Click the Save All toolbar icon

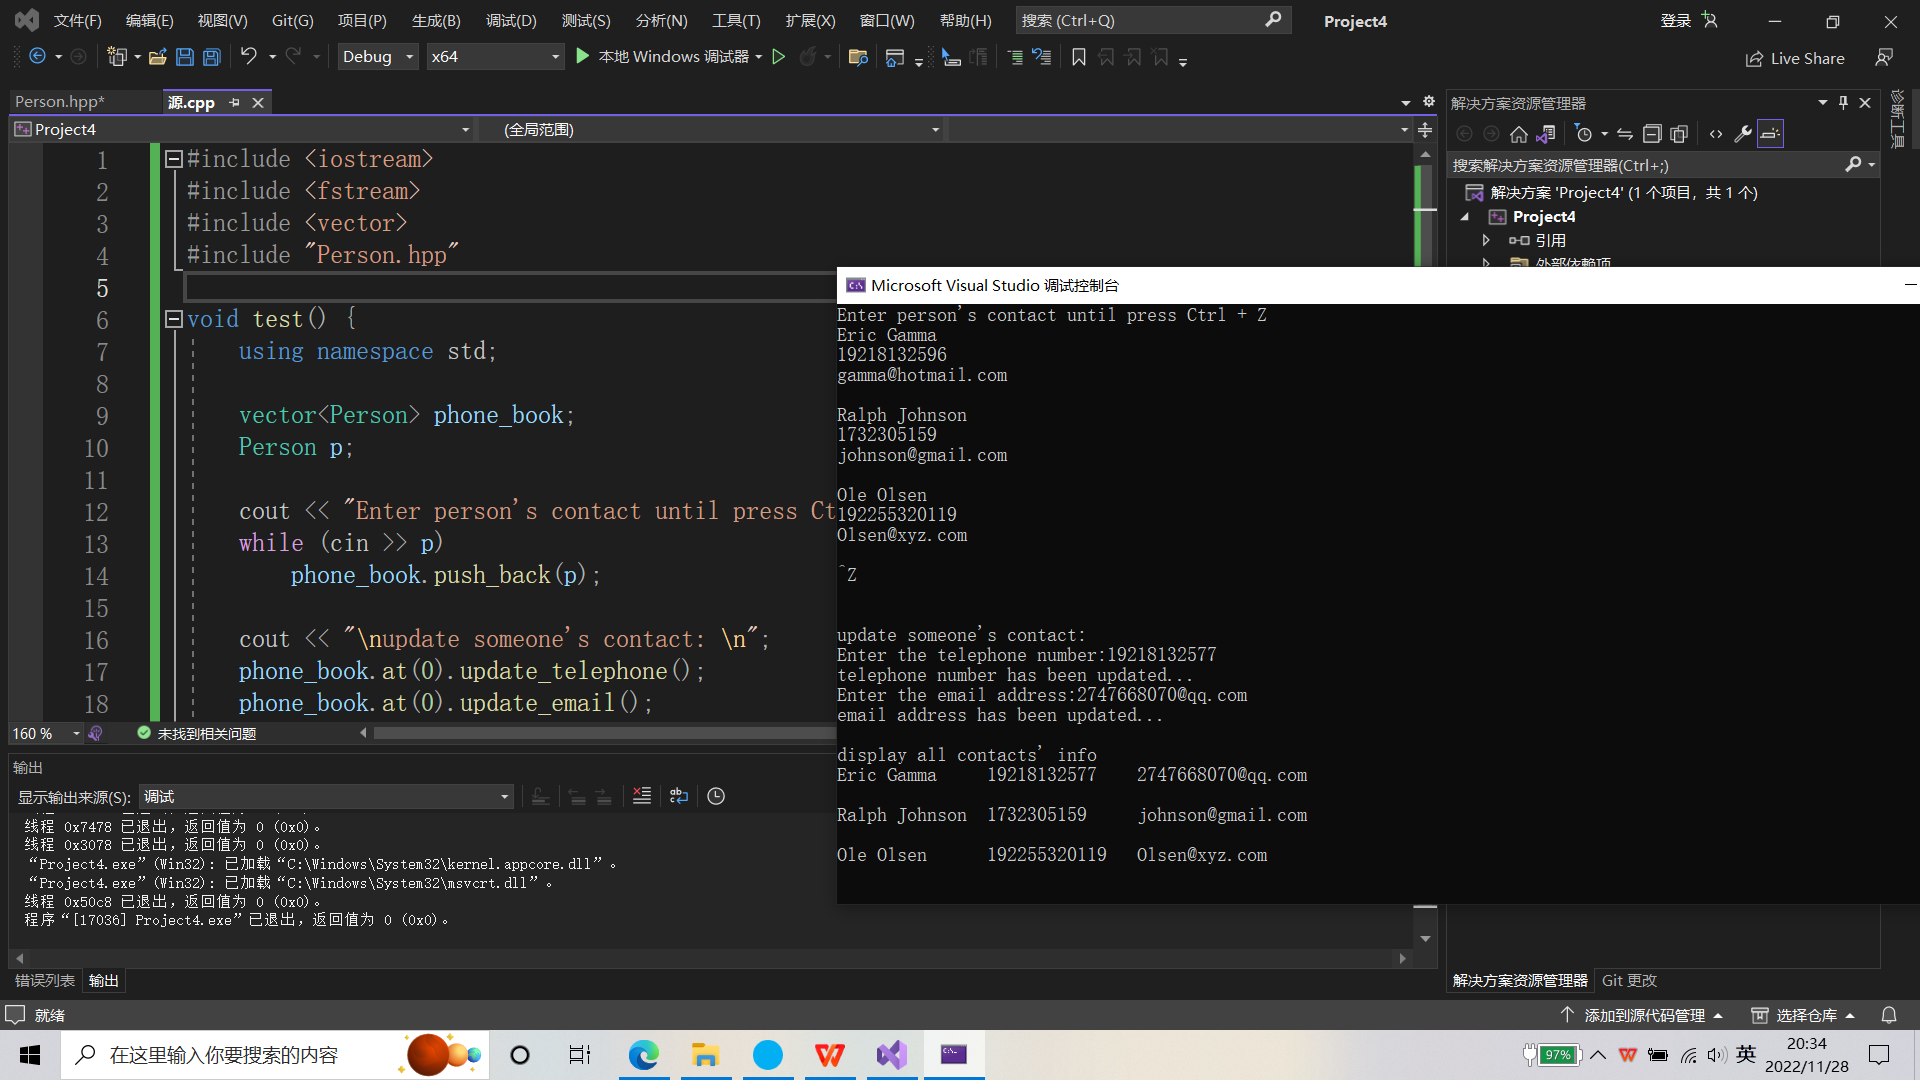point(211,57)
